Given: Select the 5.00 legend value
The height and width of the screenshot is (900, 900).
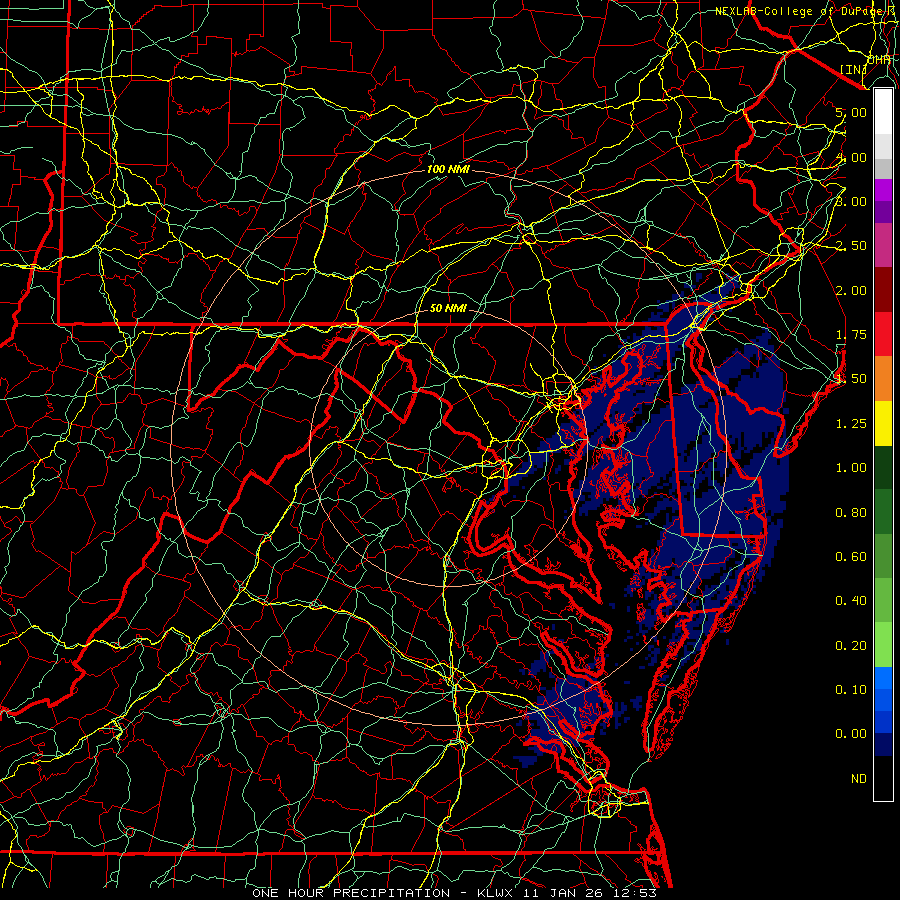Looking at the screenshot, I should coord(851,112).
